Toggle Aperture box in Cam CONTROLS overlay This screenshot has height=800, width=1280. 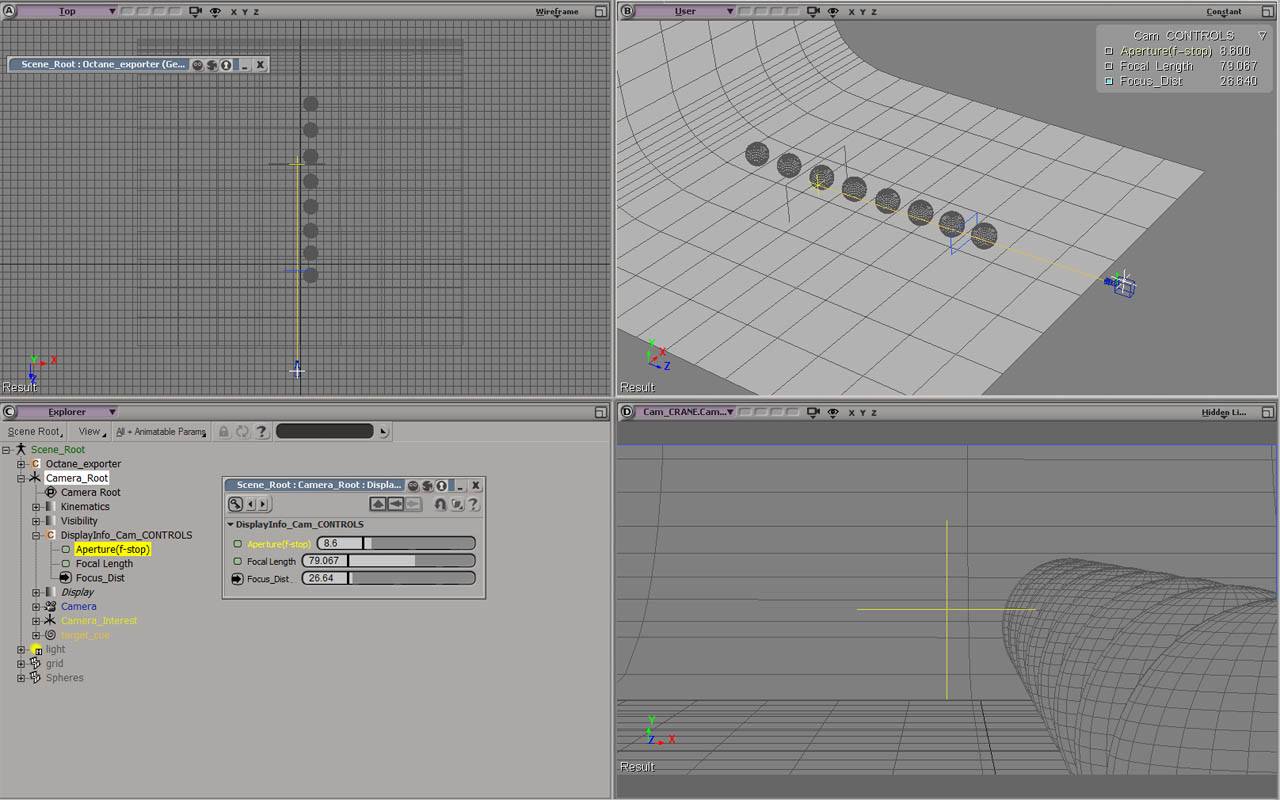tap(1108, 51)
